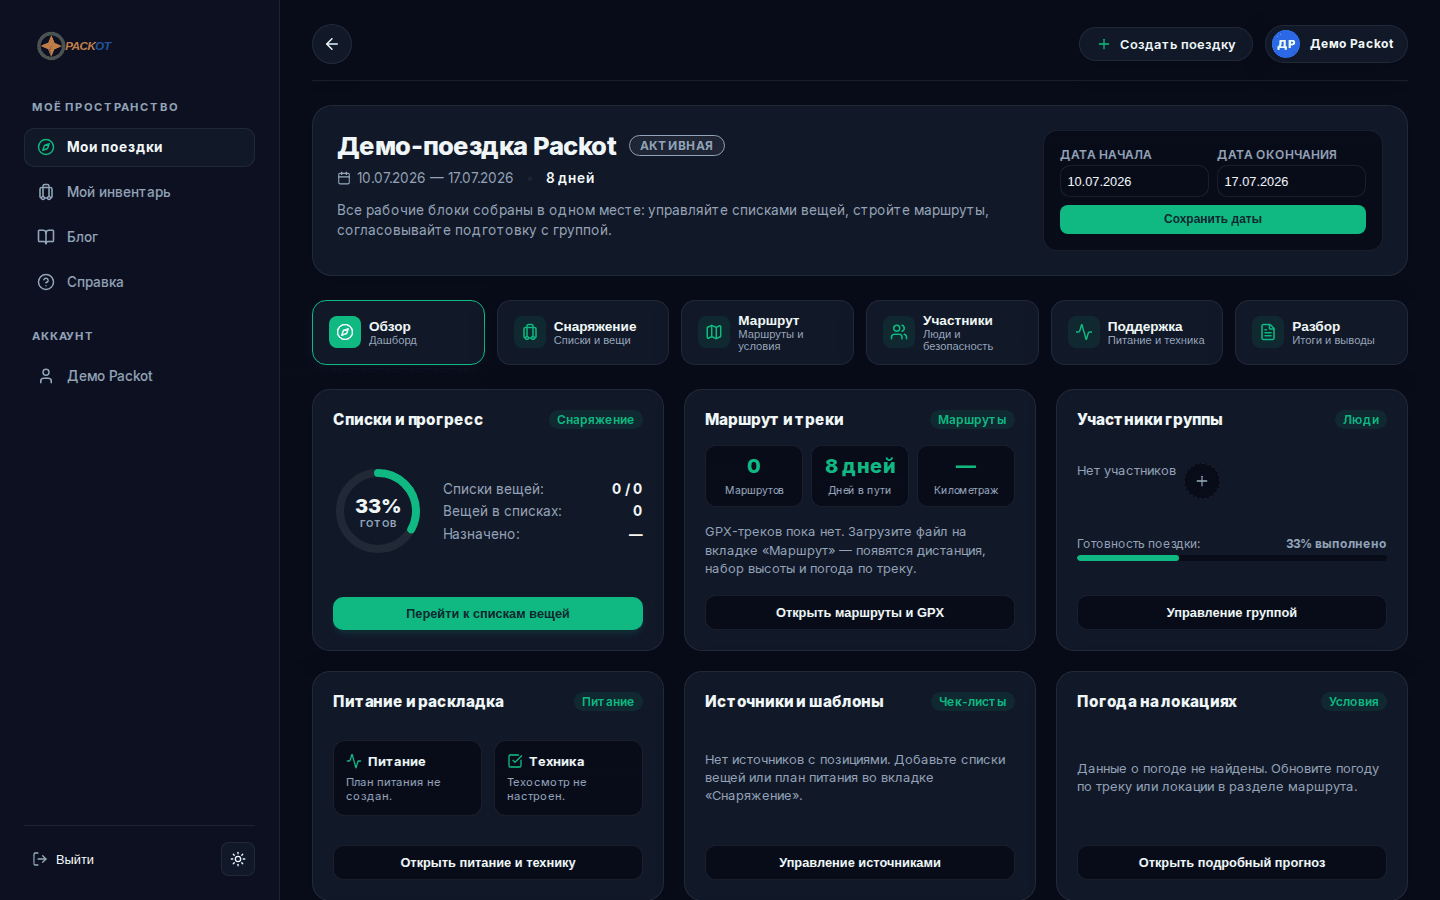The height and width of the screenshot is (900, 1440).
Task: Click the compass icon on Обзор tab
Action: coord(345,332)
